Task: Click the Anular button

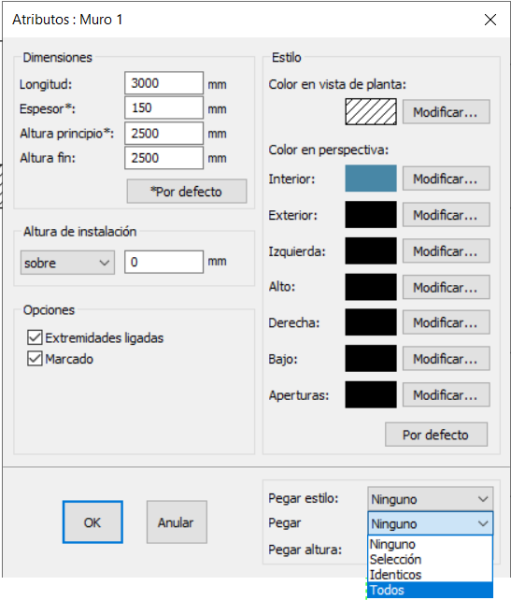Action: (176, 522)
